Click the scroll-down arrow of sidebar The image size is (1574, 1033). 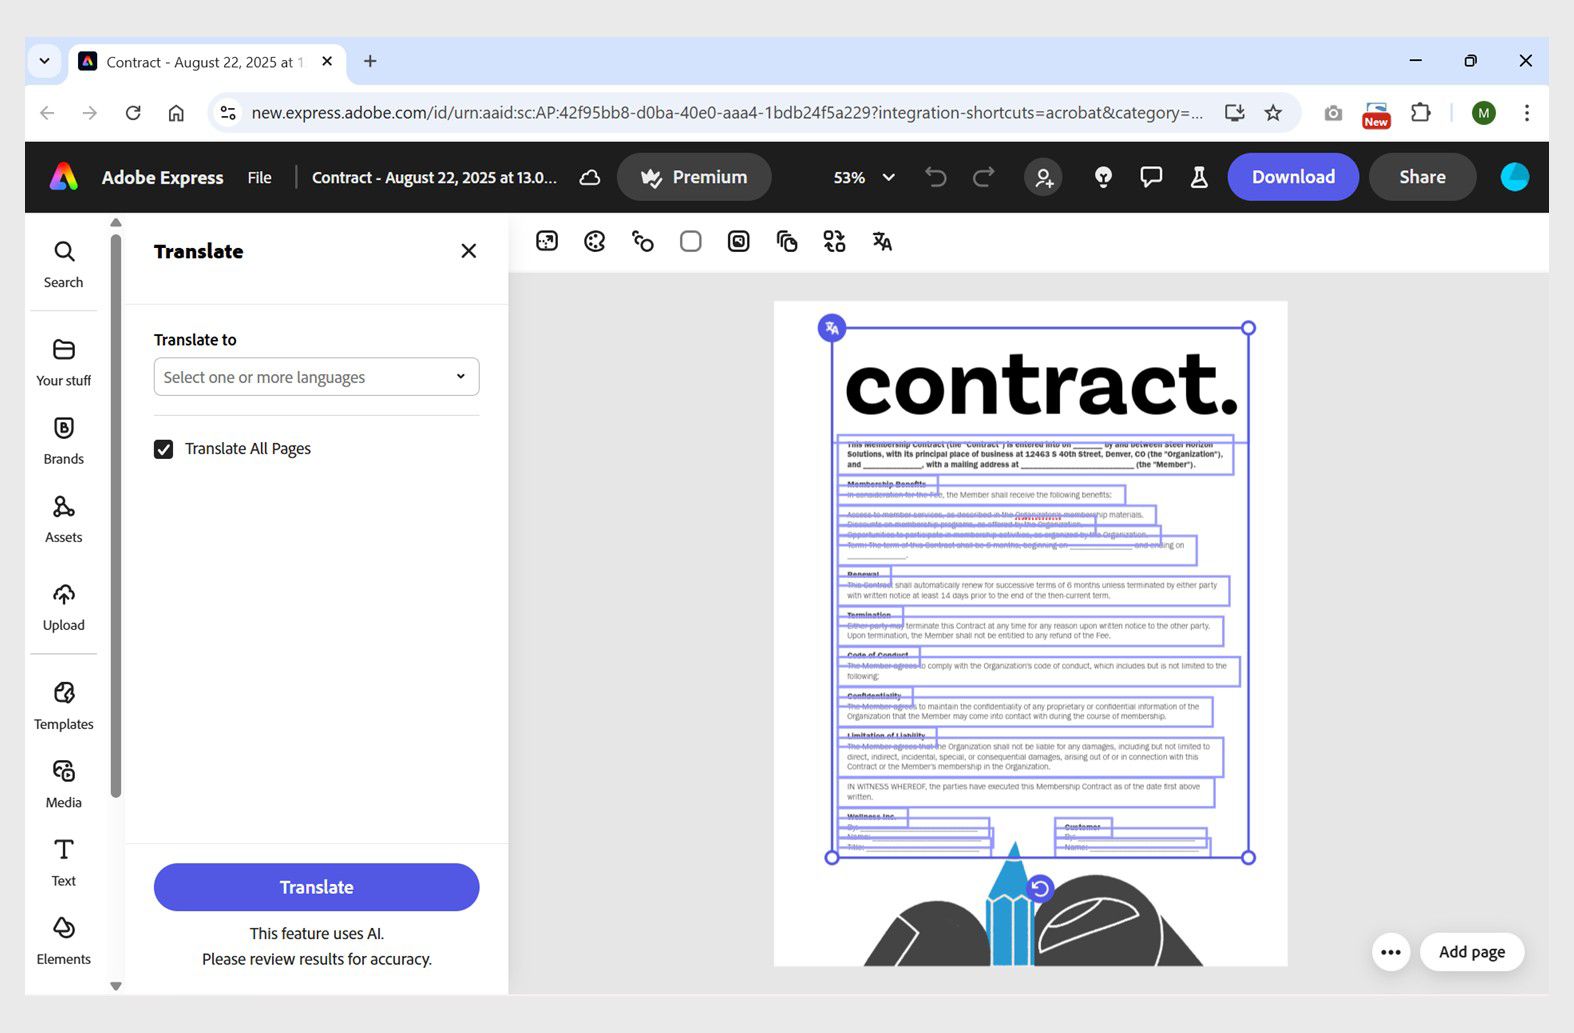pyautogui.click(x=116, y=986)
